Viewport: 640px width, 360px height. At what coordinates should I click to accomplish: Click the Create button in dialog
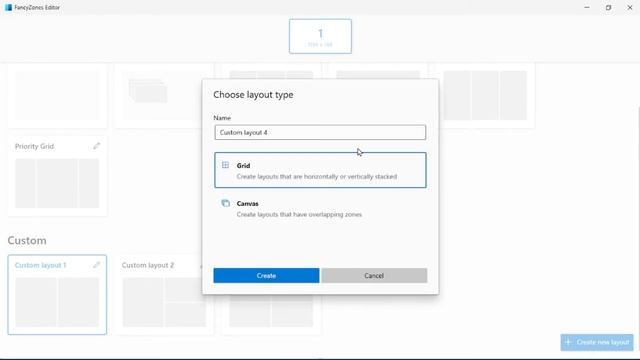click(266, 276)
